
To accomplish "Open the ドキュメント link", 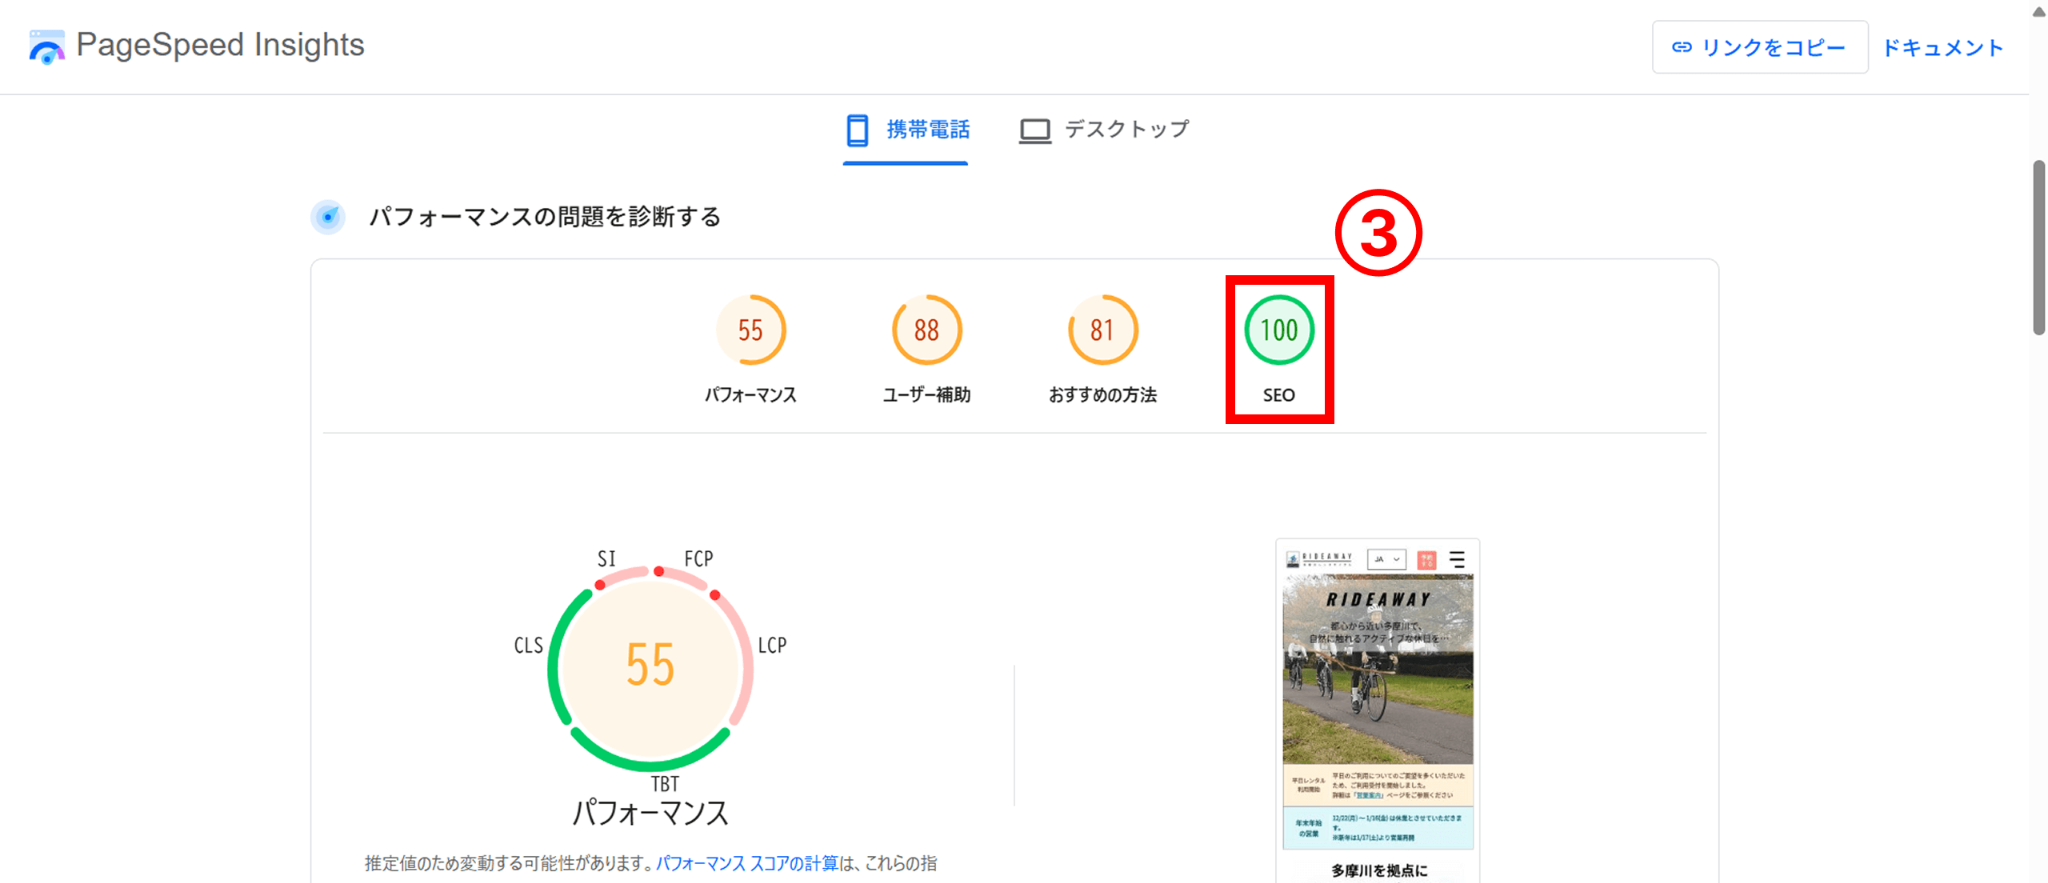I will (1943, 48).
